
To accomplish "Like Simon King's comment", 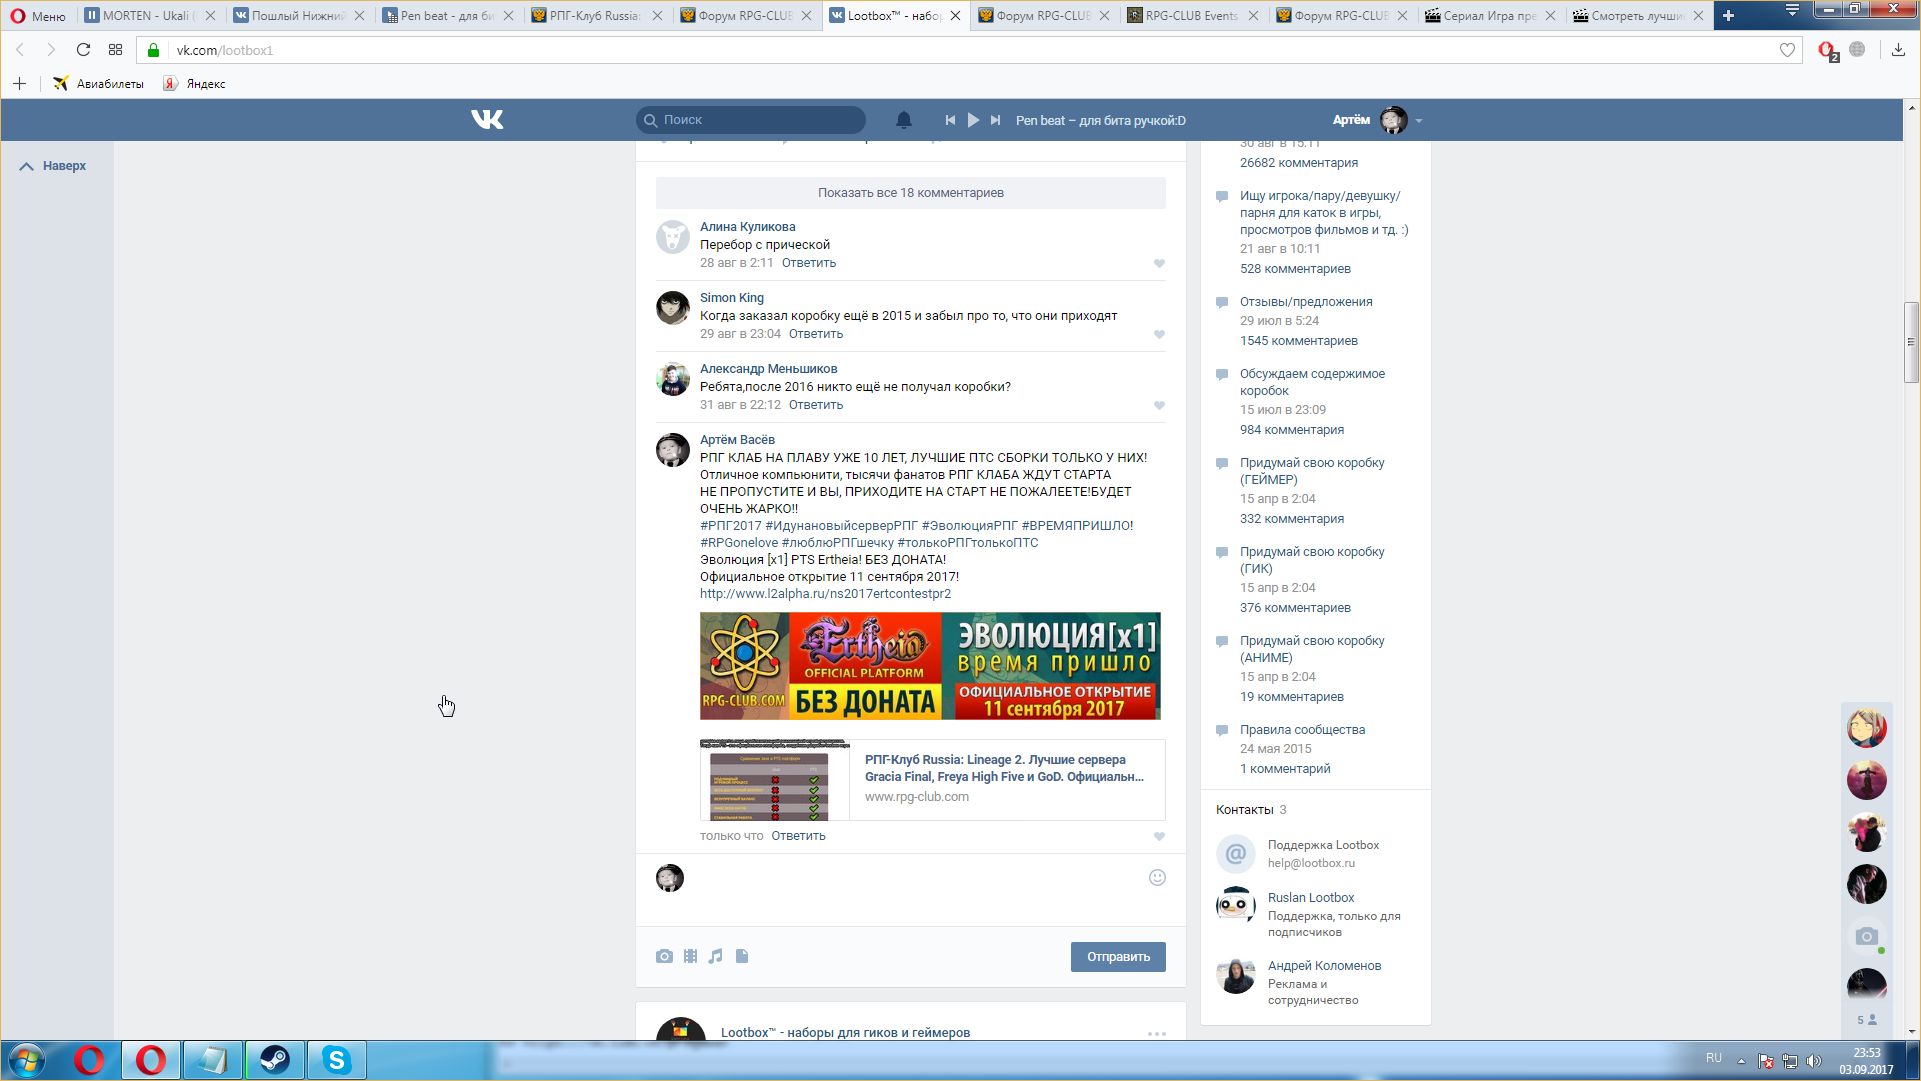I will 1159,335.
